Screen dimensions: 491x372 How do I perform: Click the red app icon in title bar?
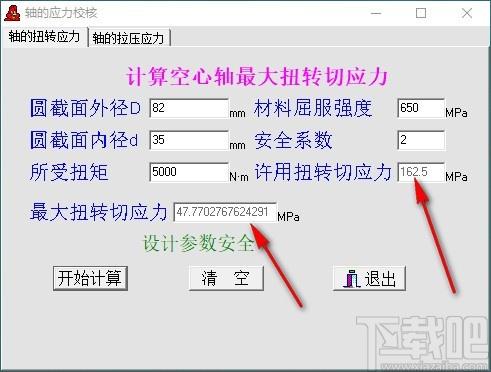pos(12,13)
